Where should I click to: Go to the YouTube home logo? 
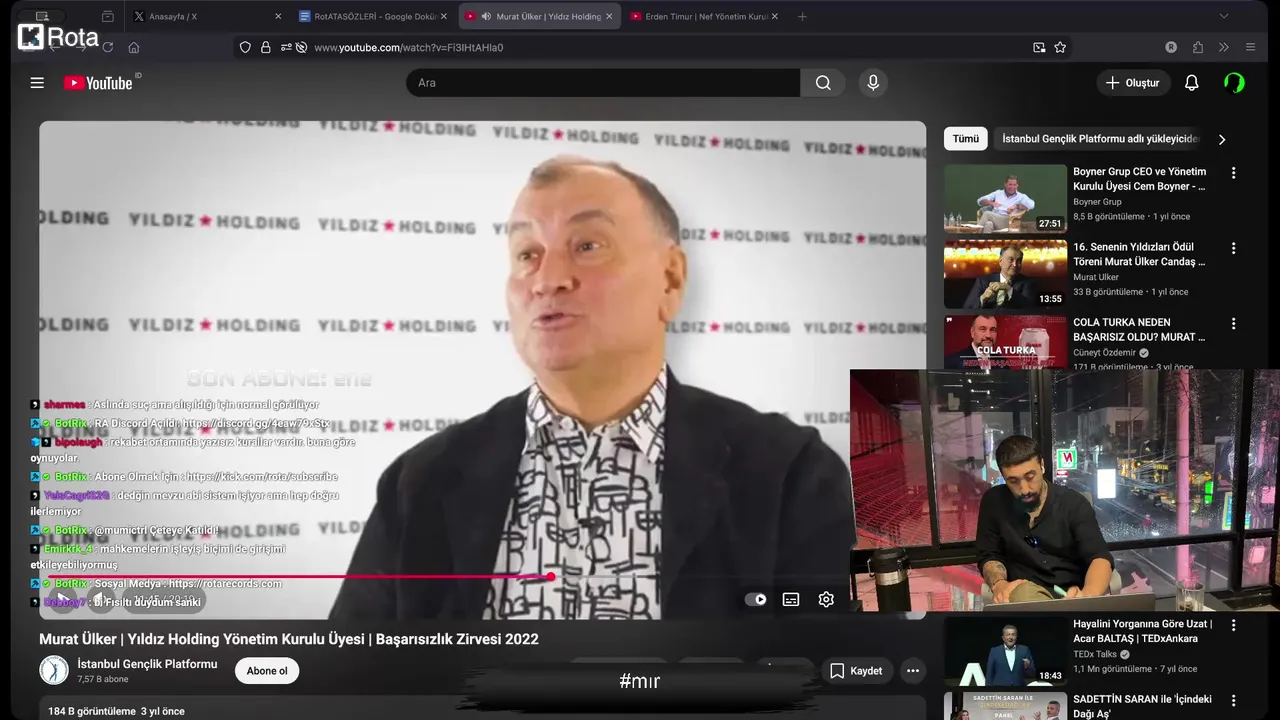98,83
